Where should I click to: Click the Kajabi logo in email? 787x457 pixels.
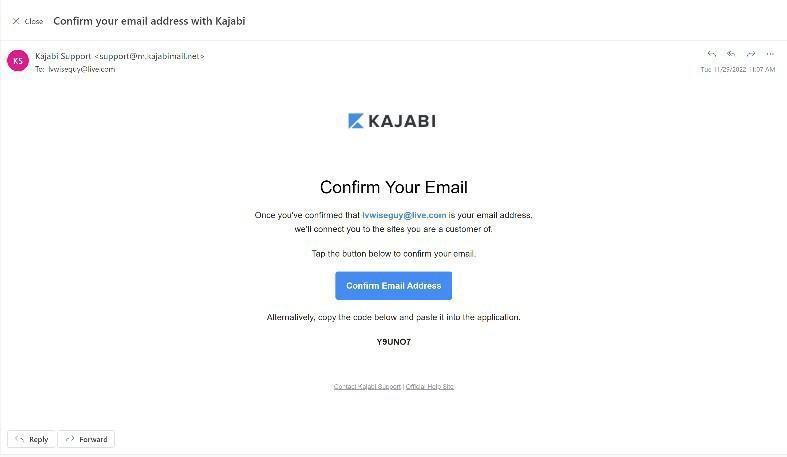[392, 121]
